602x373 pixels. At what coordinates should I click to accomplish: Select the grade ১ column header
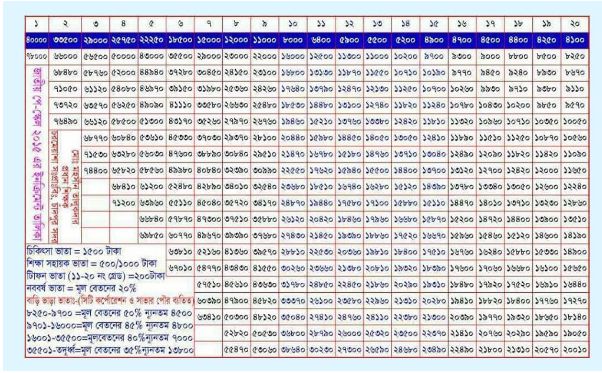[37, 24]
